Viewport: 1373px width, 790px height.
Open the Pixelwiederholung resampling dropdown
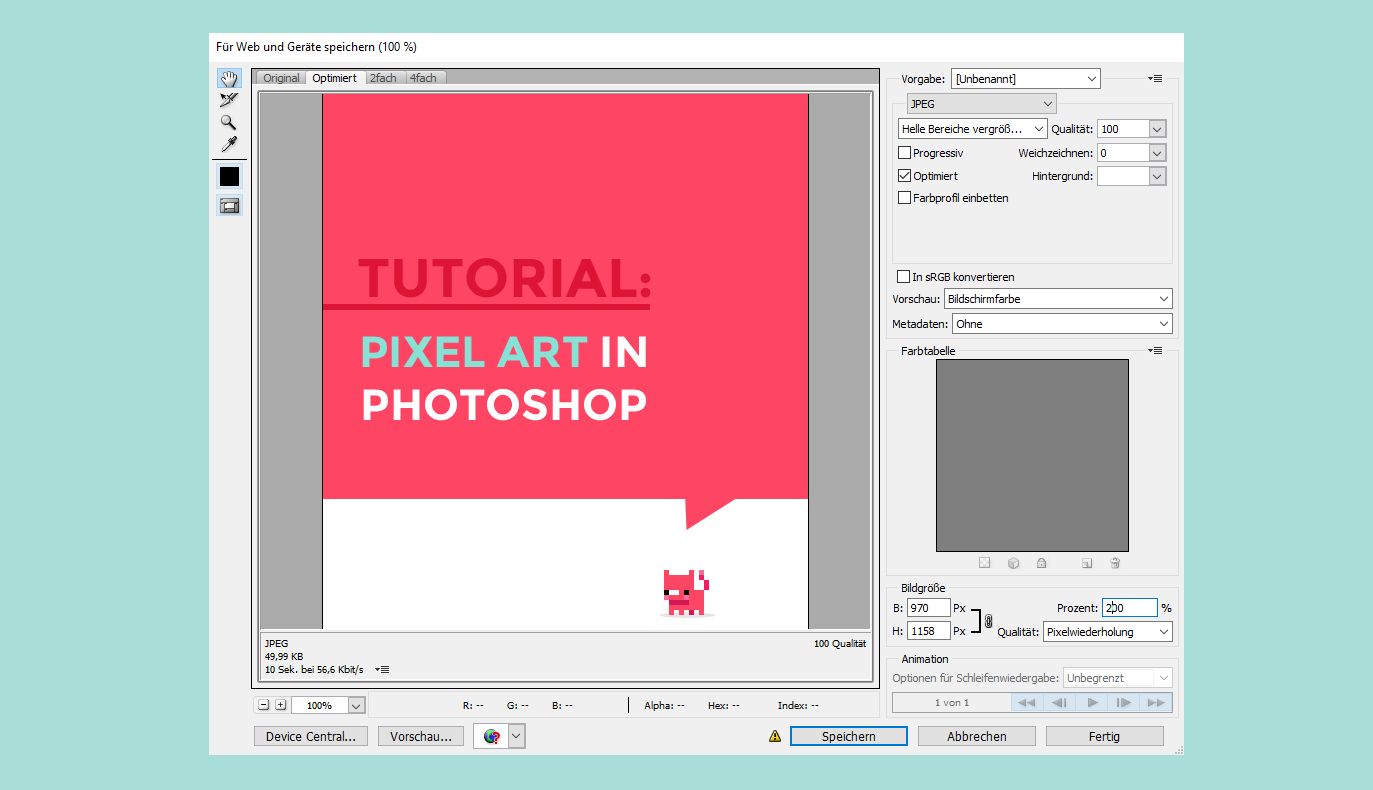(x=1107, y=632)
